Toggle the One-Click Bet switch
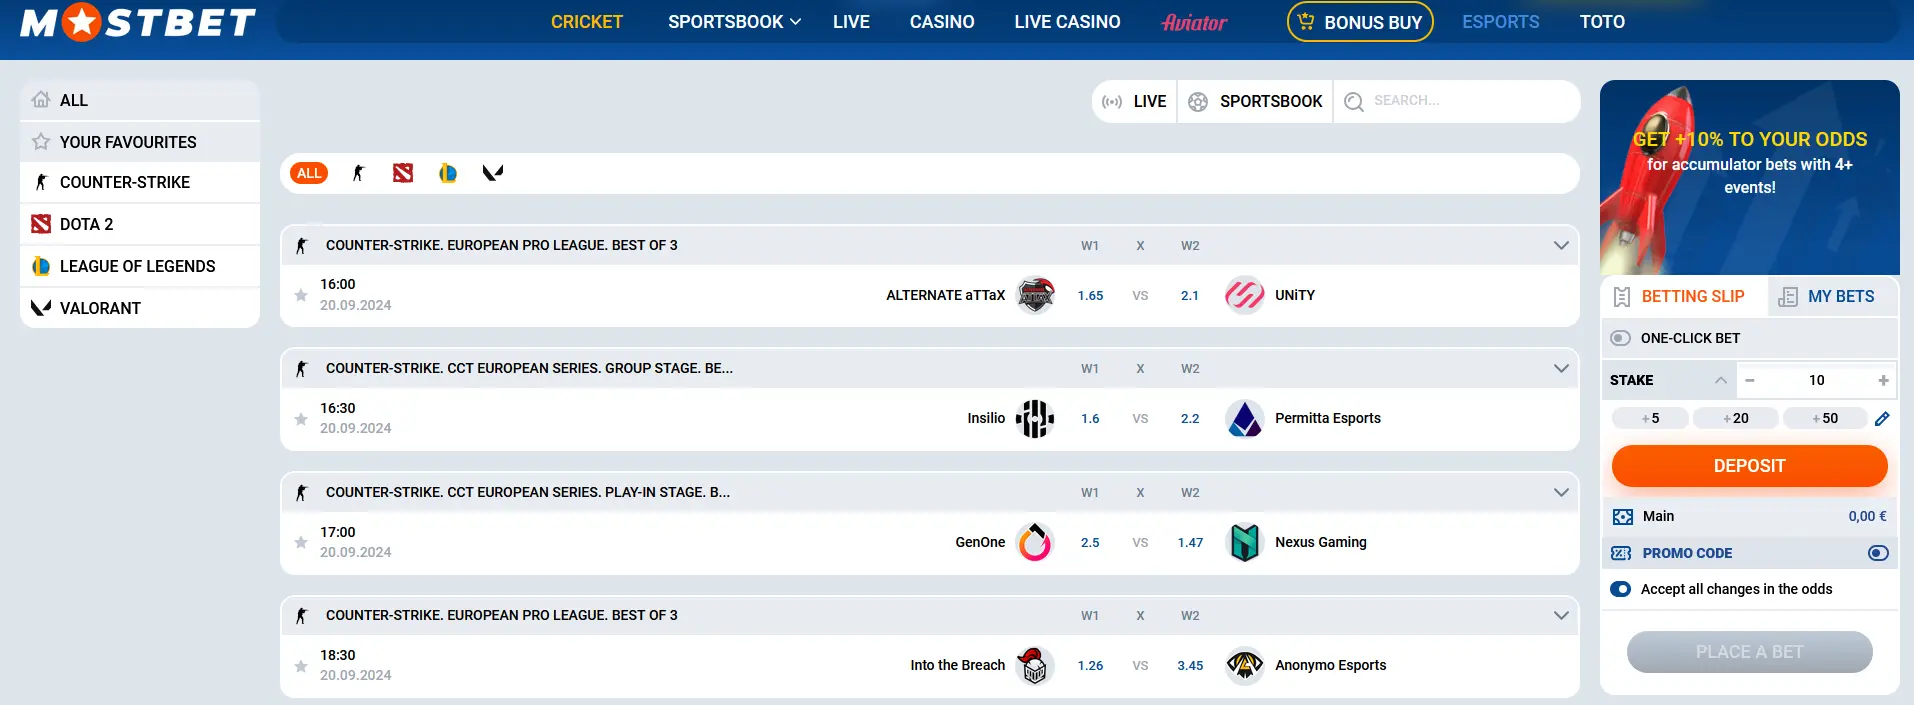The width and height of the screenshot is (1914, 705). pos(1621,338)
